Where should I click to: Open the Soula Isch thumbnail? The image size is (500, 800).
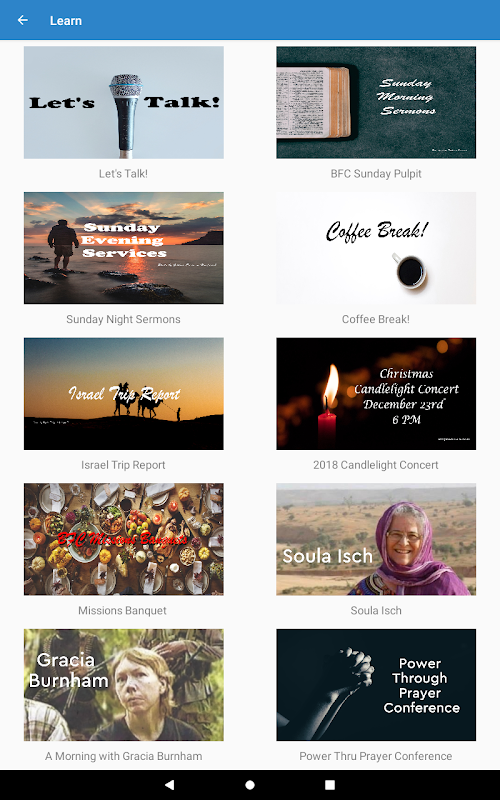(376, 539)
